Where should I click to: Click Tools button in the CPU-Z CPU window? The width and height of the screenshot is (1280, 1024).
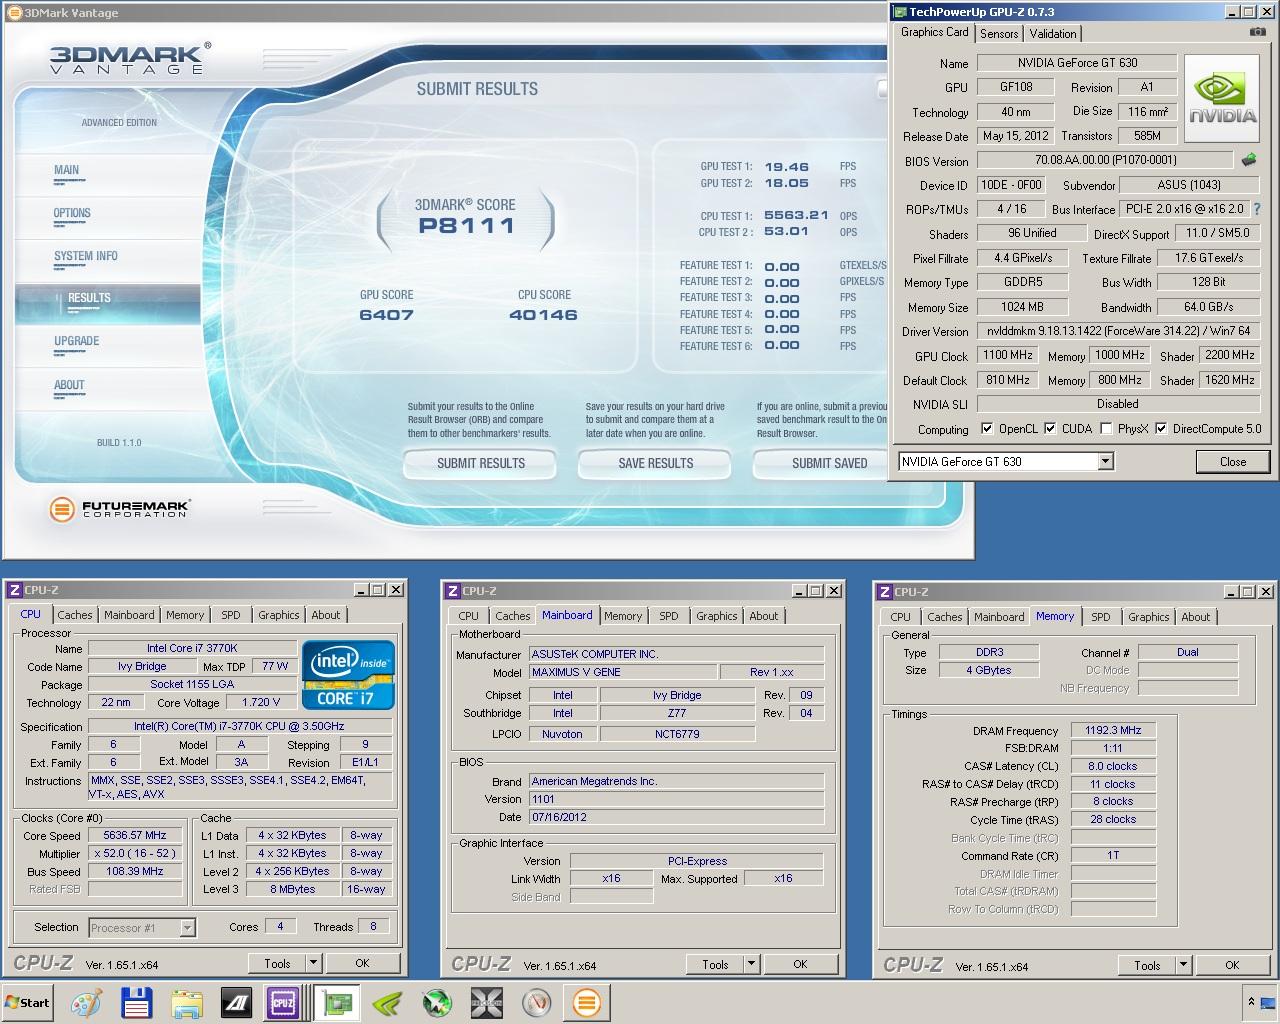pyautogui.click(x=277, y=963)
